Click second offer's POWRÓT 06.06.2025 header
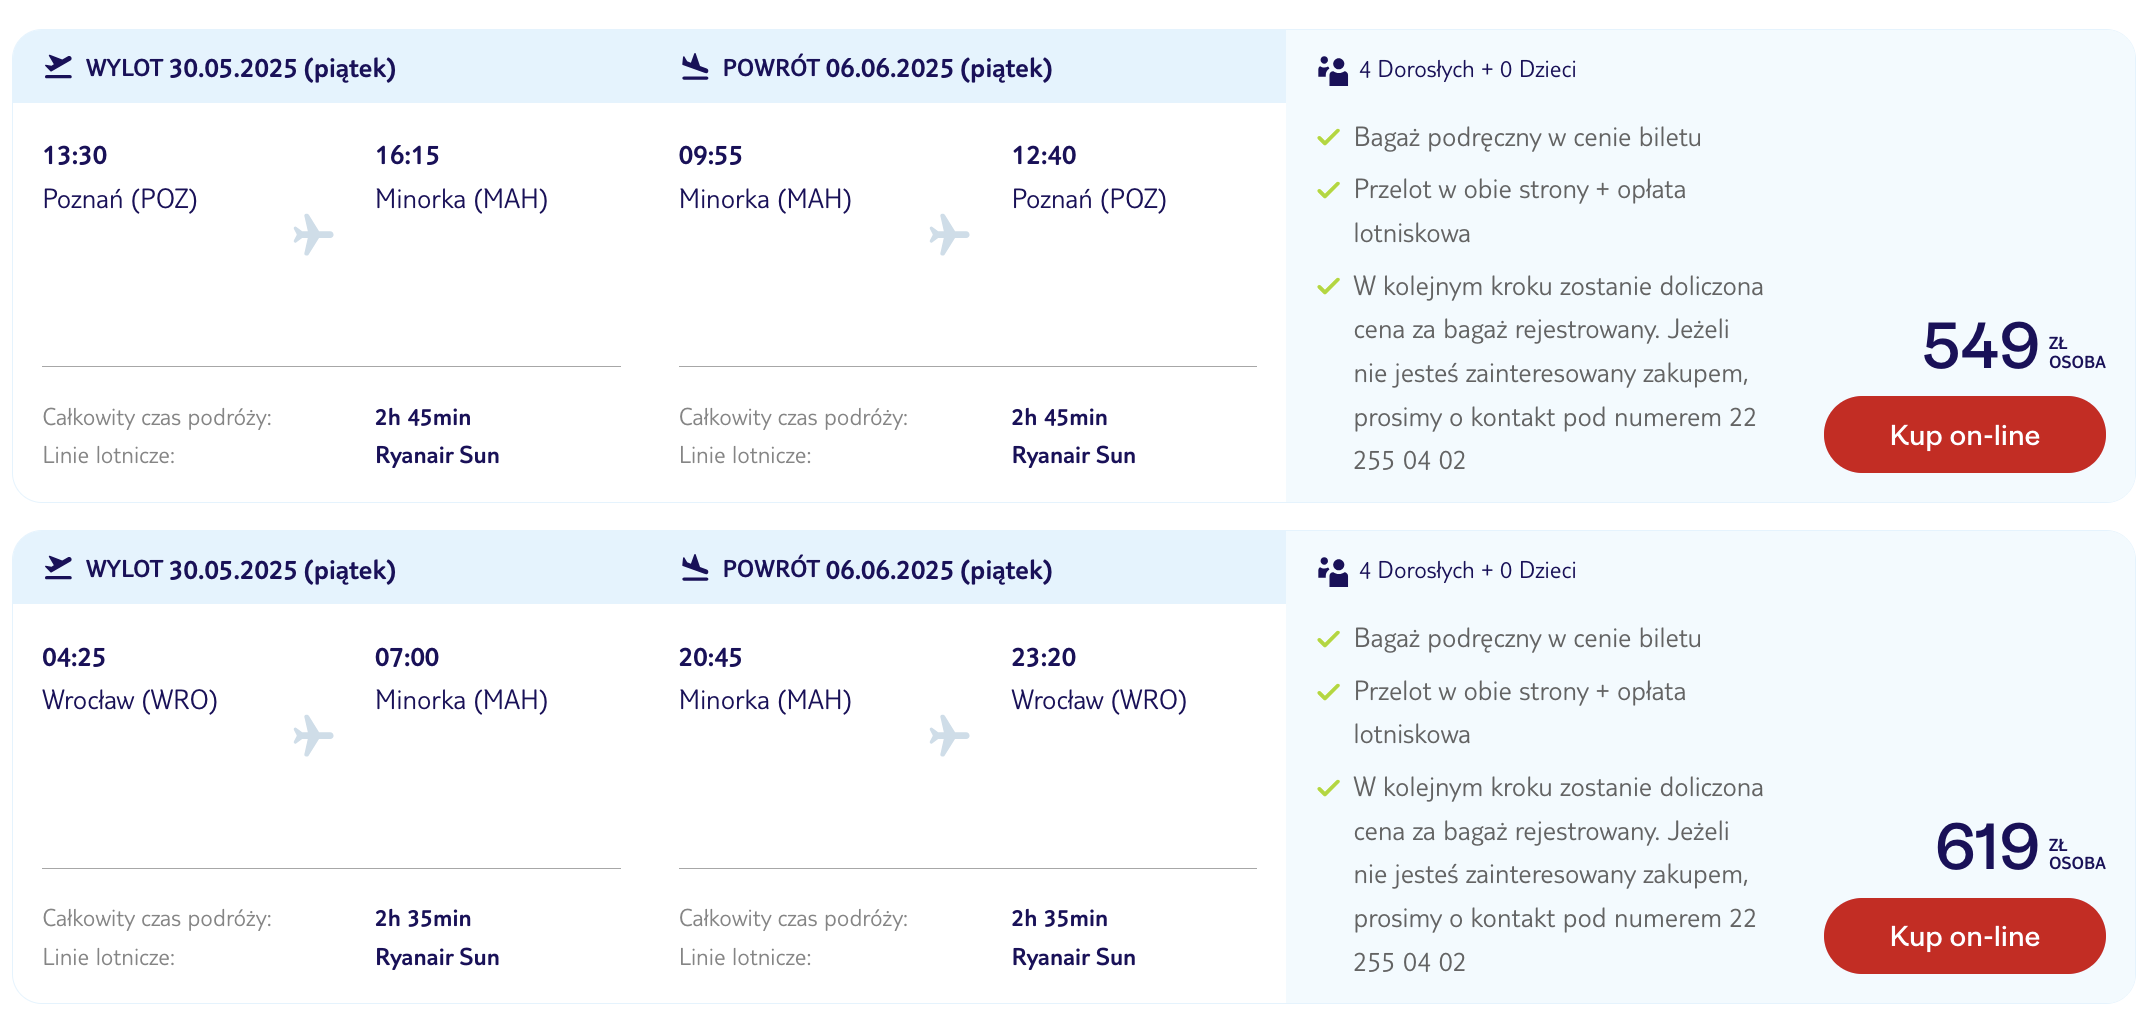 [887, 569]
